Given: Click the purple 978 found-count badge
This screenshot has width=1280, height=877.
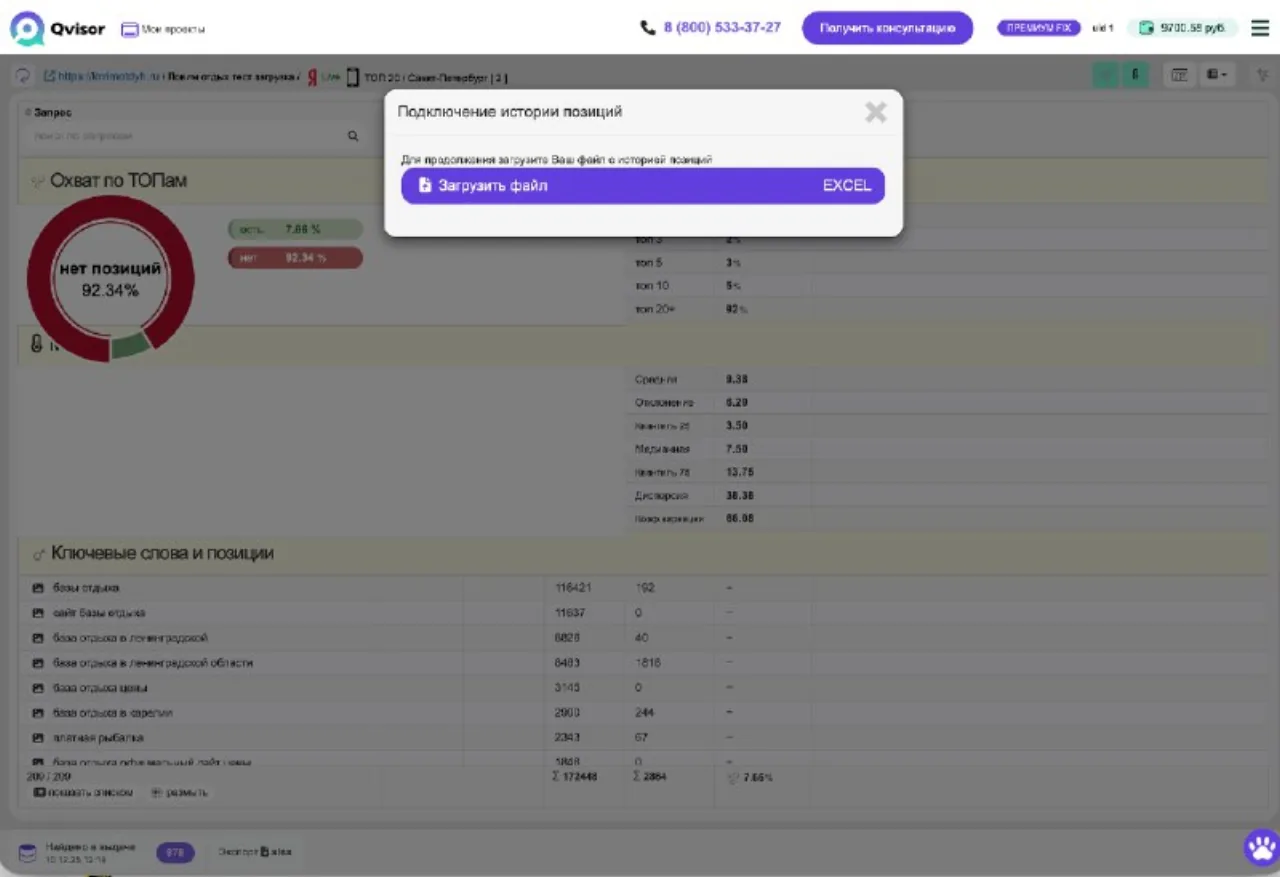Looking at the screenshot, I should (x=175, y=853).
